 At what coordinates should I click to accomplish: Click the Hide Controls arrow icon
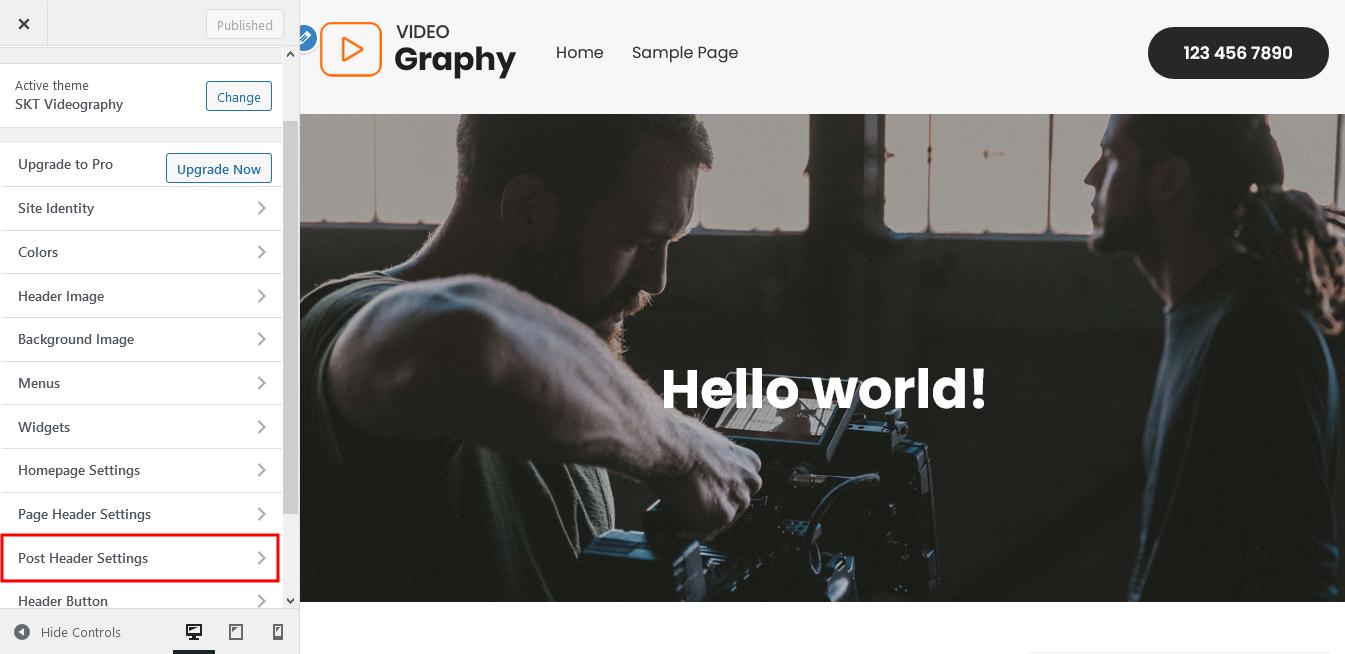pyautogui.click(x=22, y=632)
